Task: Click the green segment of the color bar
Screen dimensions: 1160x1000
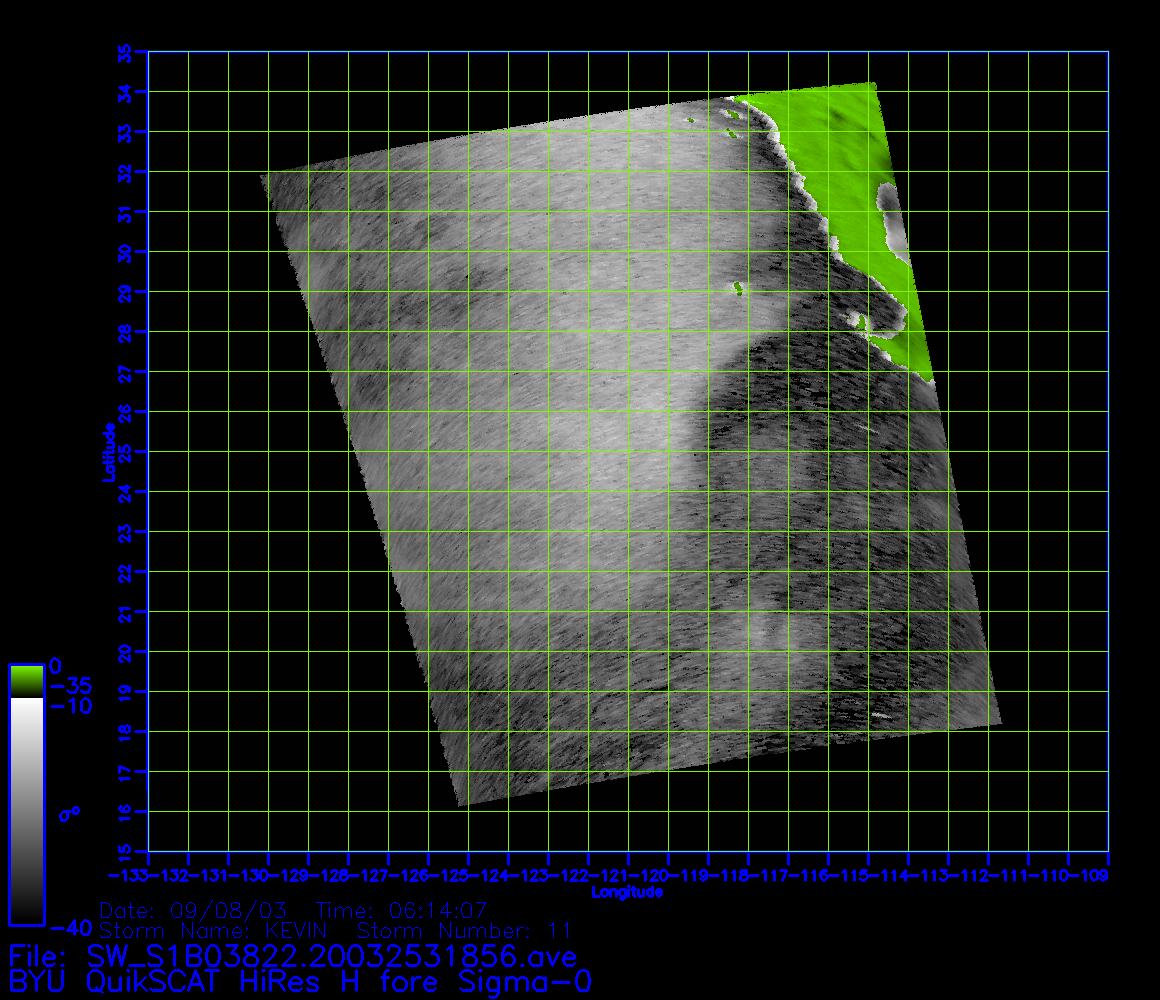Action: click(x=26, y=681)
